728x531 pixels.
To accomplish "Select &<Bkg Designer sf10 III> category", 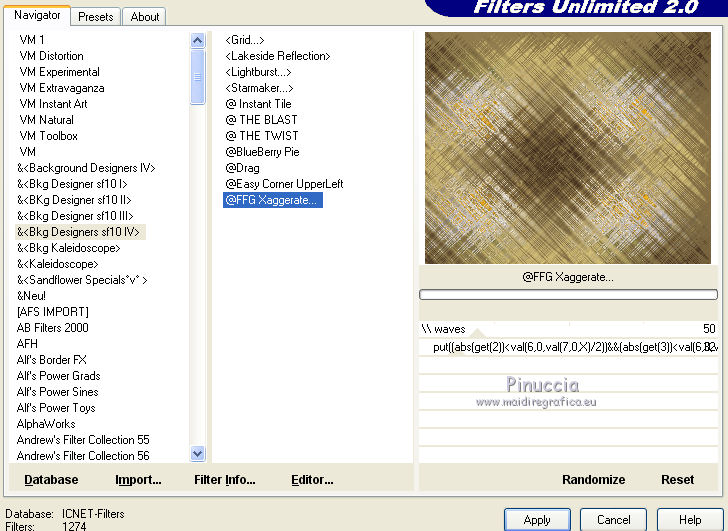I will click(x=75, y=216).
